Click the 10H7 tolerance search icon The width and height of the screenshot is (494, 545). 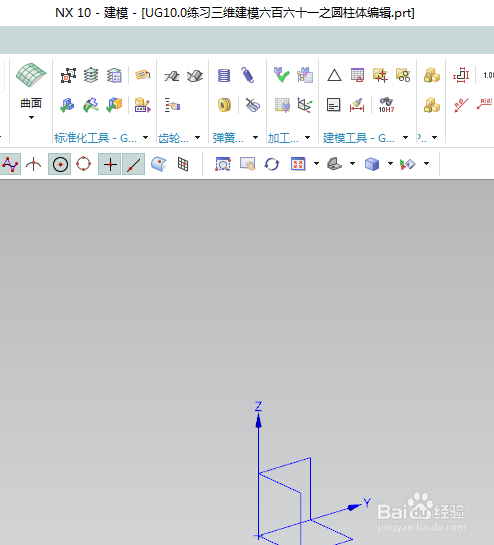click(386, 105)
